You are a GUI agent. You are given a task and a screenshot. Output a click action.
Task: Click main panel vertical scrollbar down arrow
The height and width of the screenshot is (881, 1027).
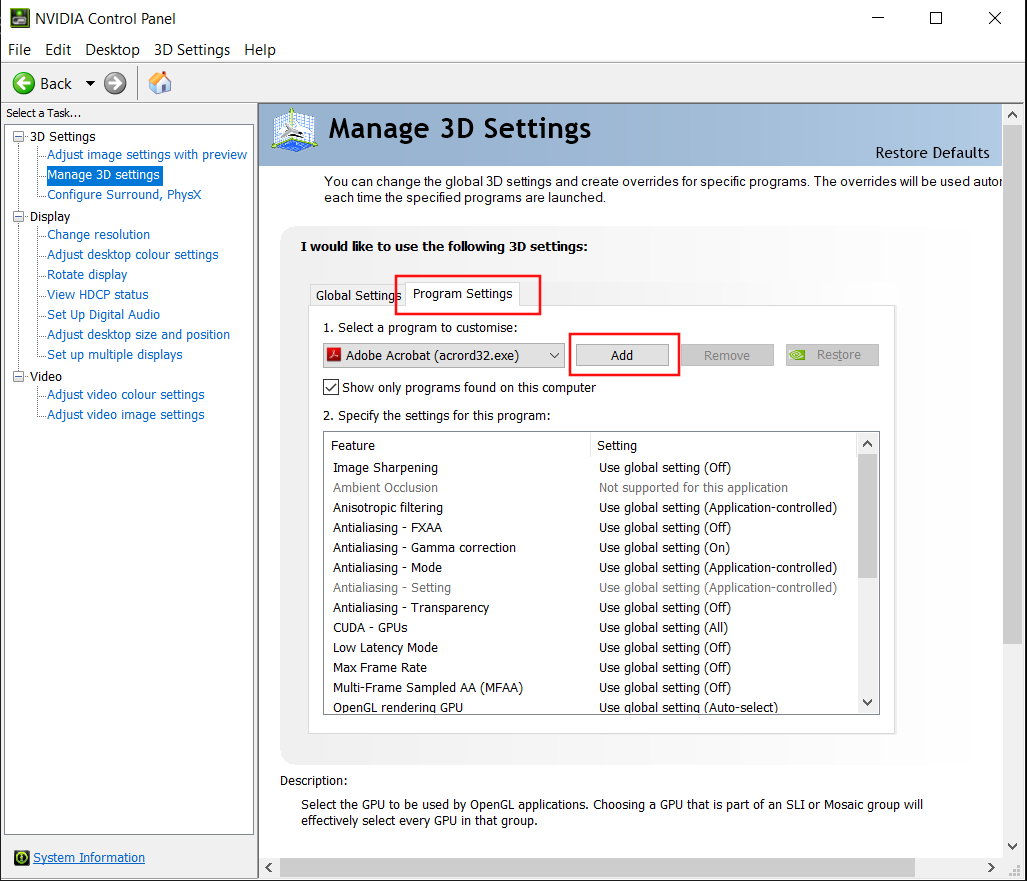point(1012,846)
